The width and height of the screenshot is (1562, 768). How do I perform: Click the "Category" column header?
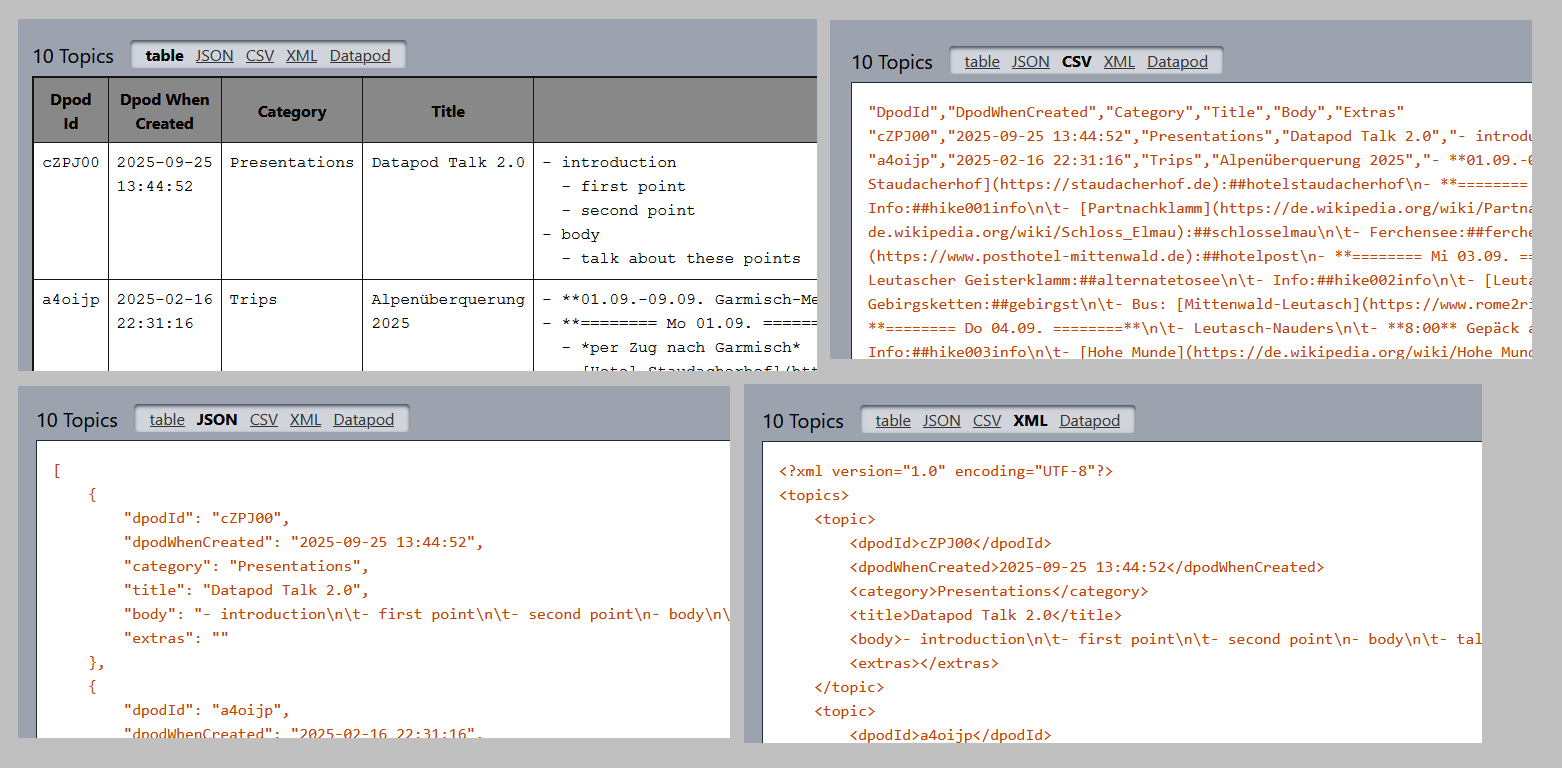point(292,112)
